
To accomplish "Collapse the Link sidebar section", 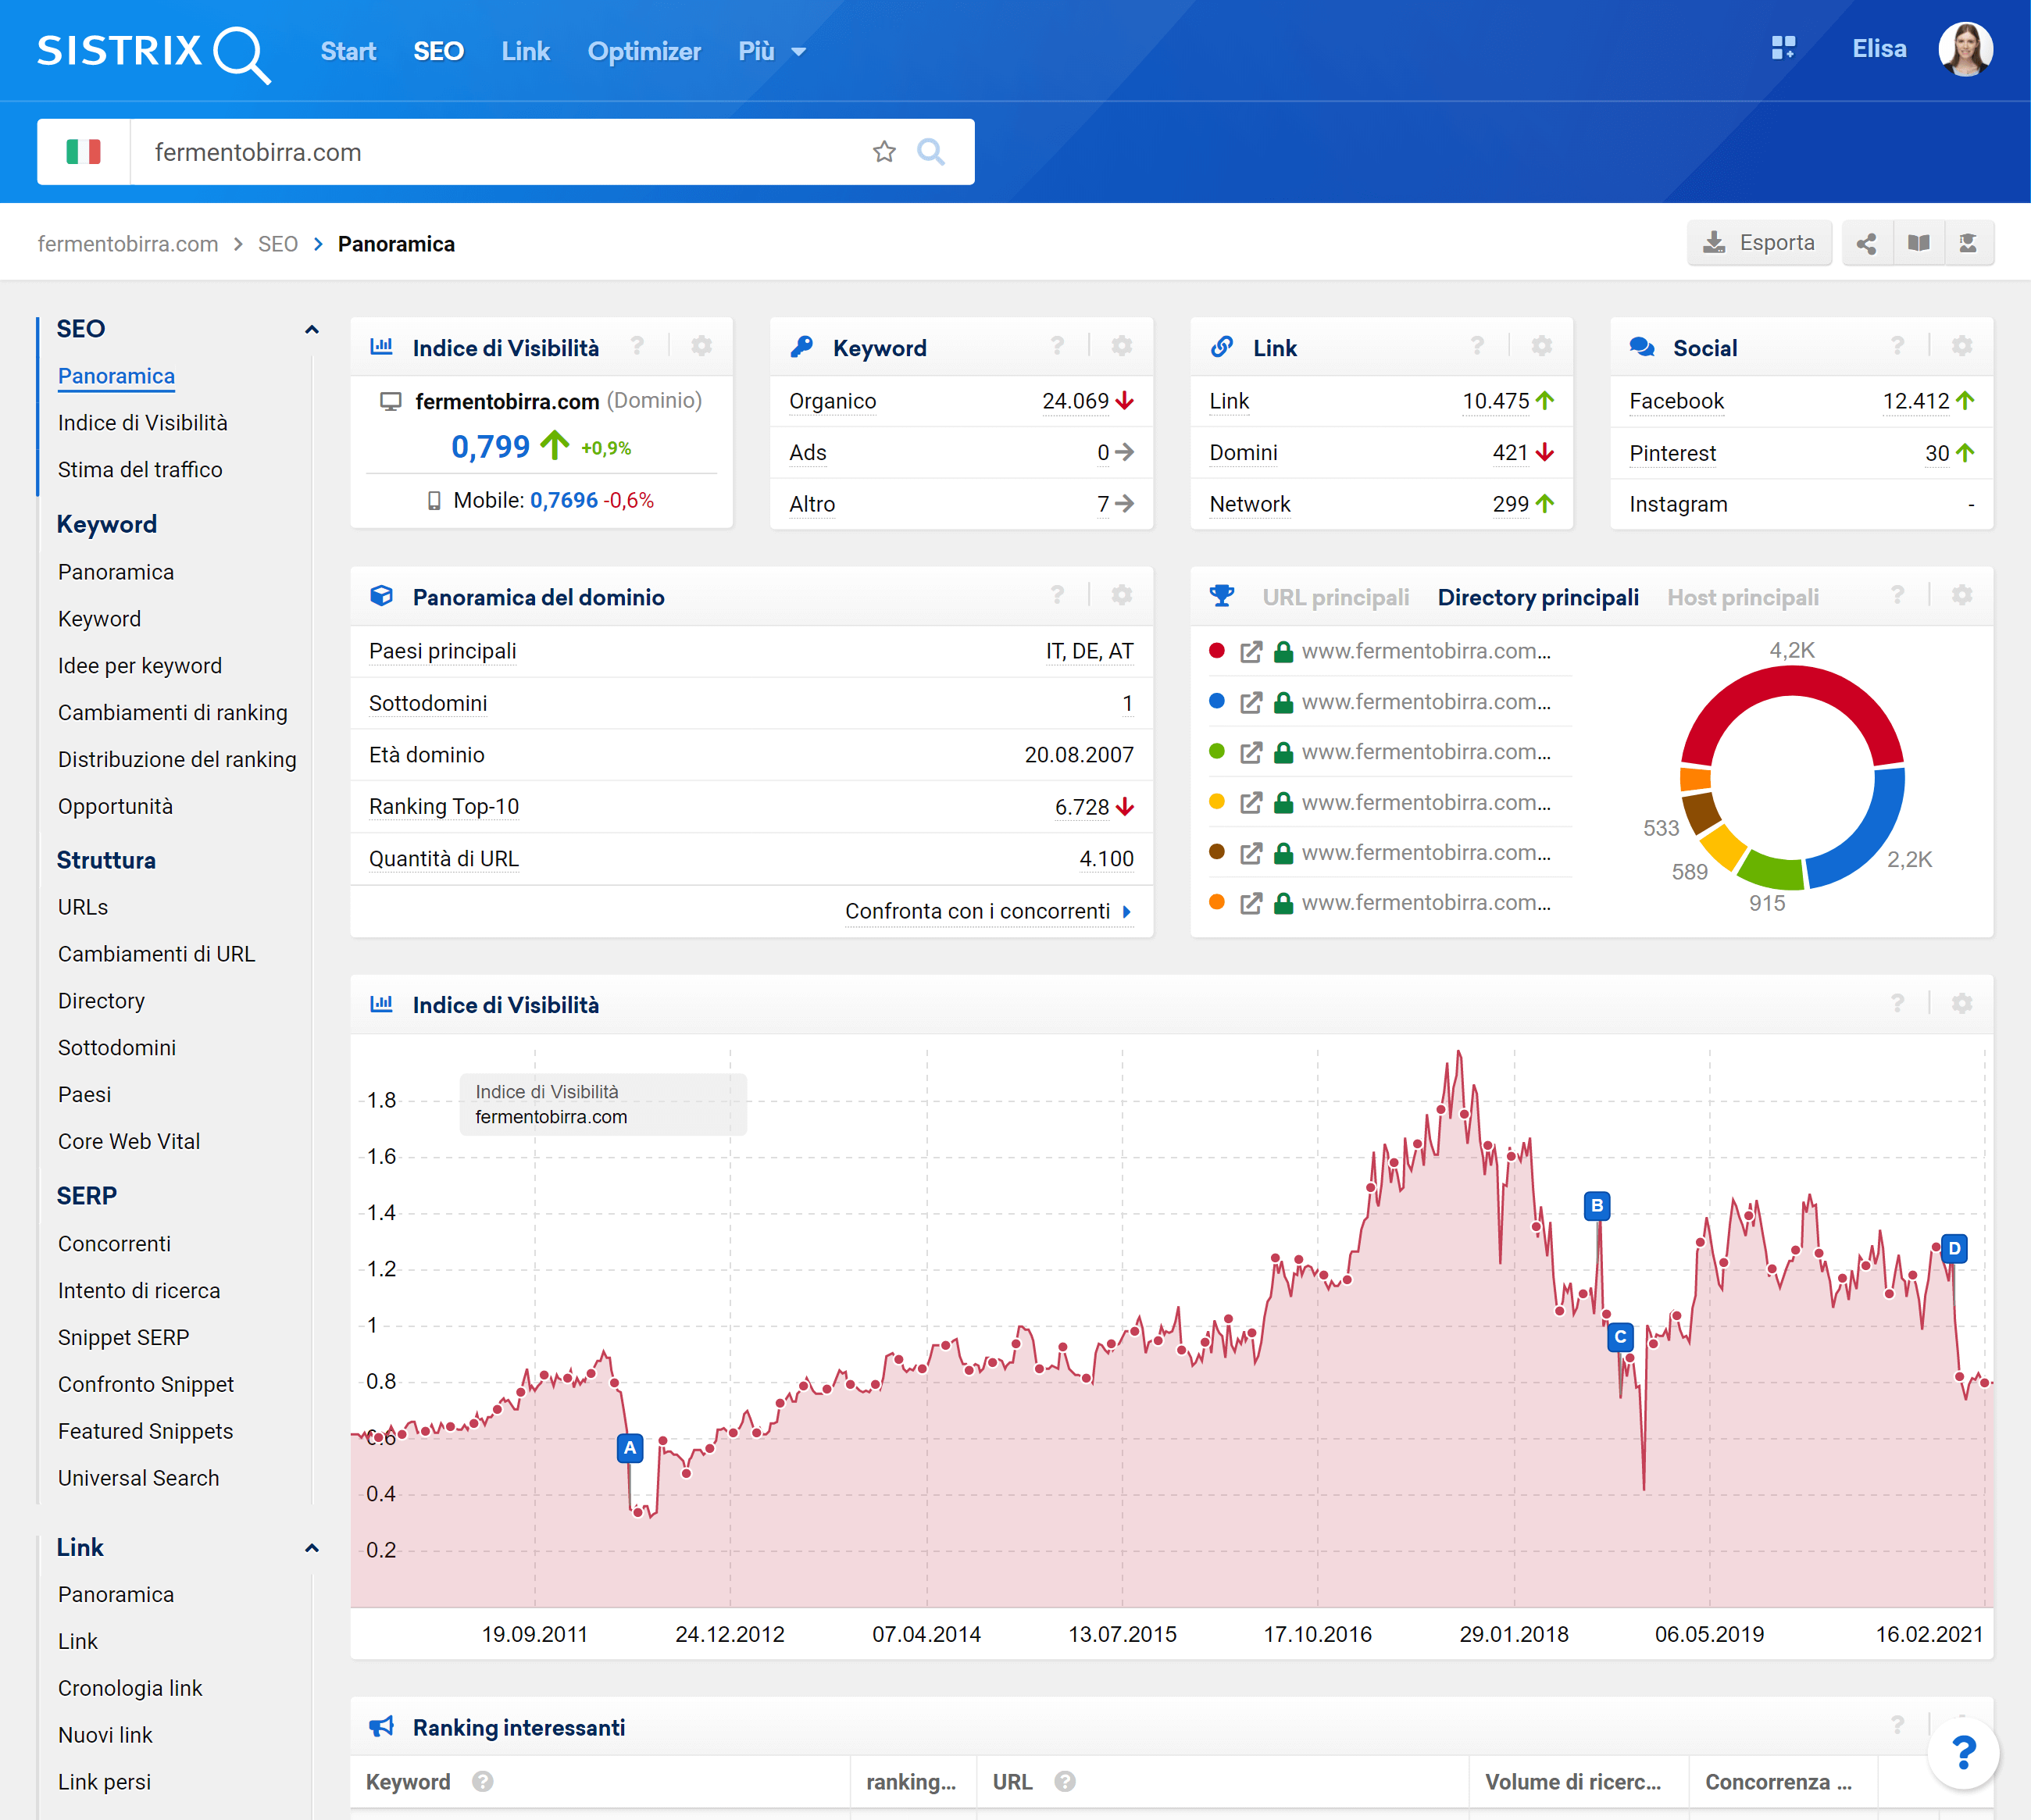I will coord(311,1548).
